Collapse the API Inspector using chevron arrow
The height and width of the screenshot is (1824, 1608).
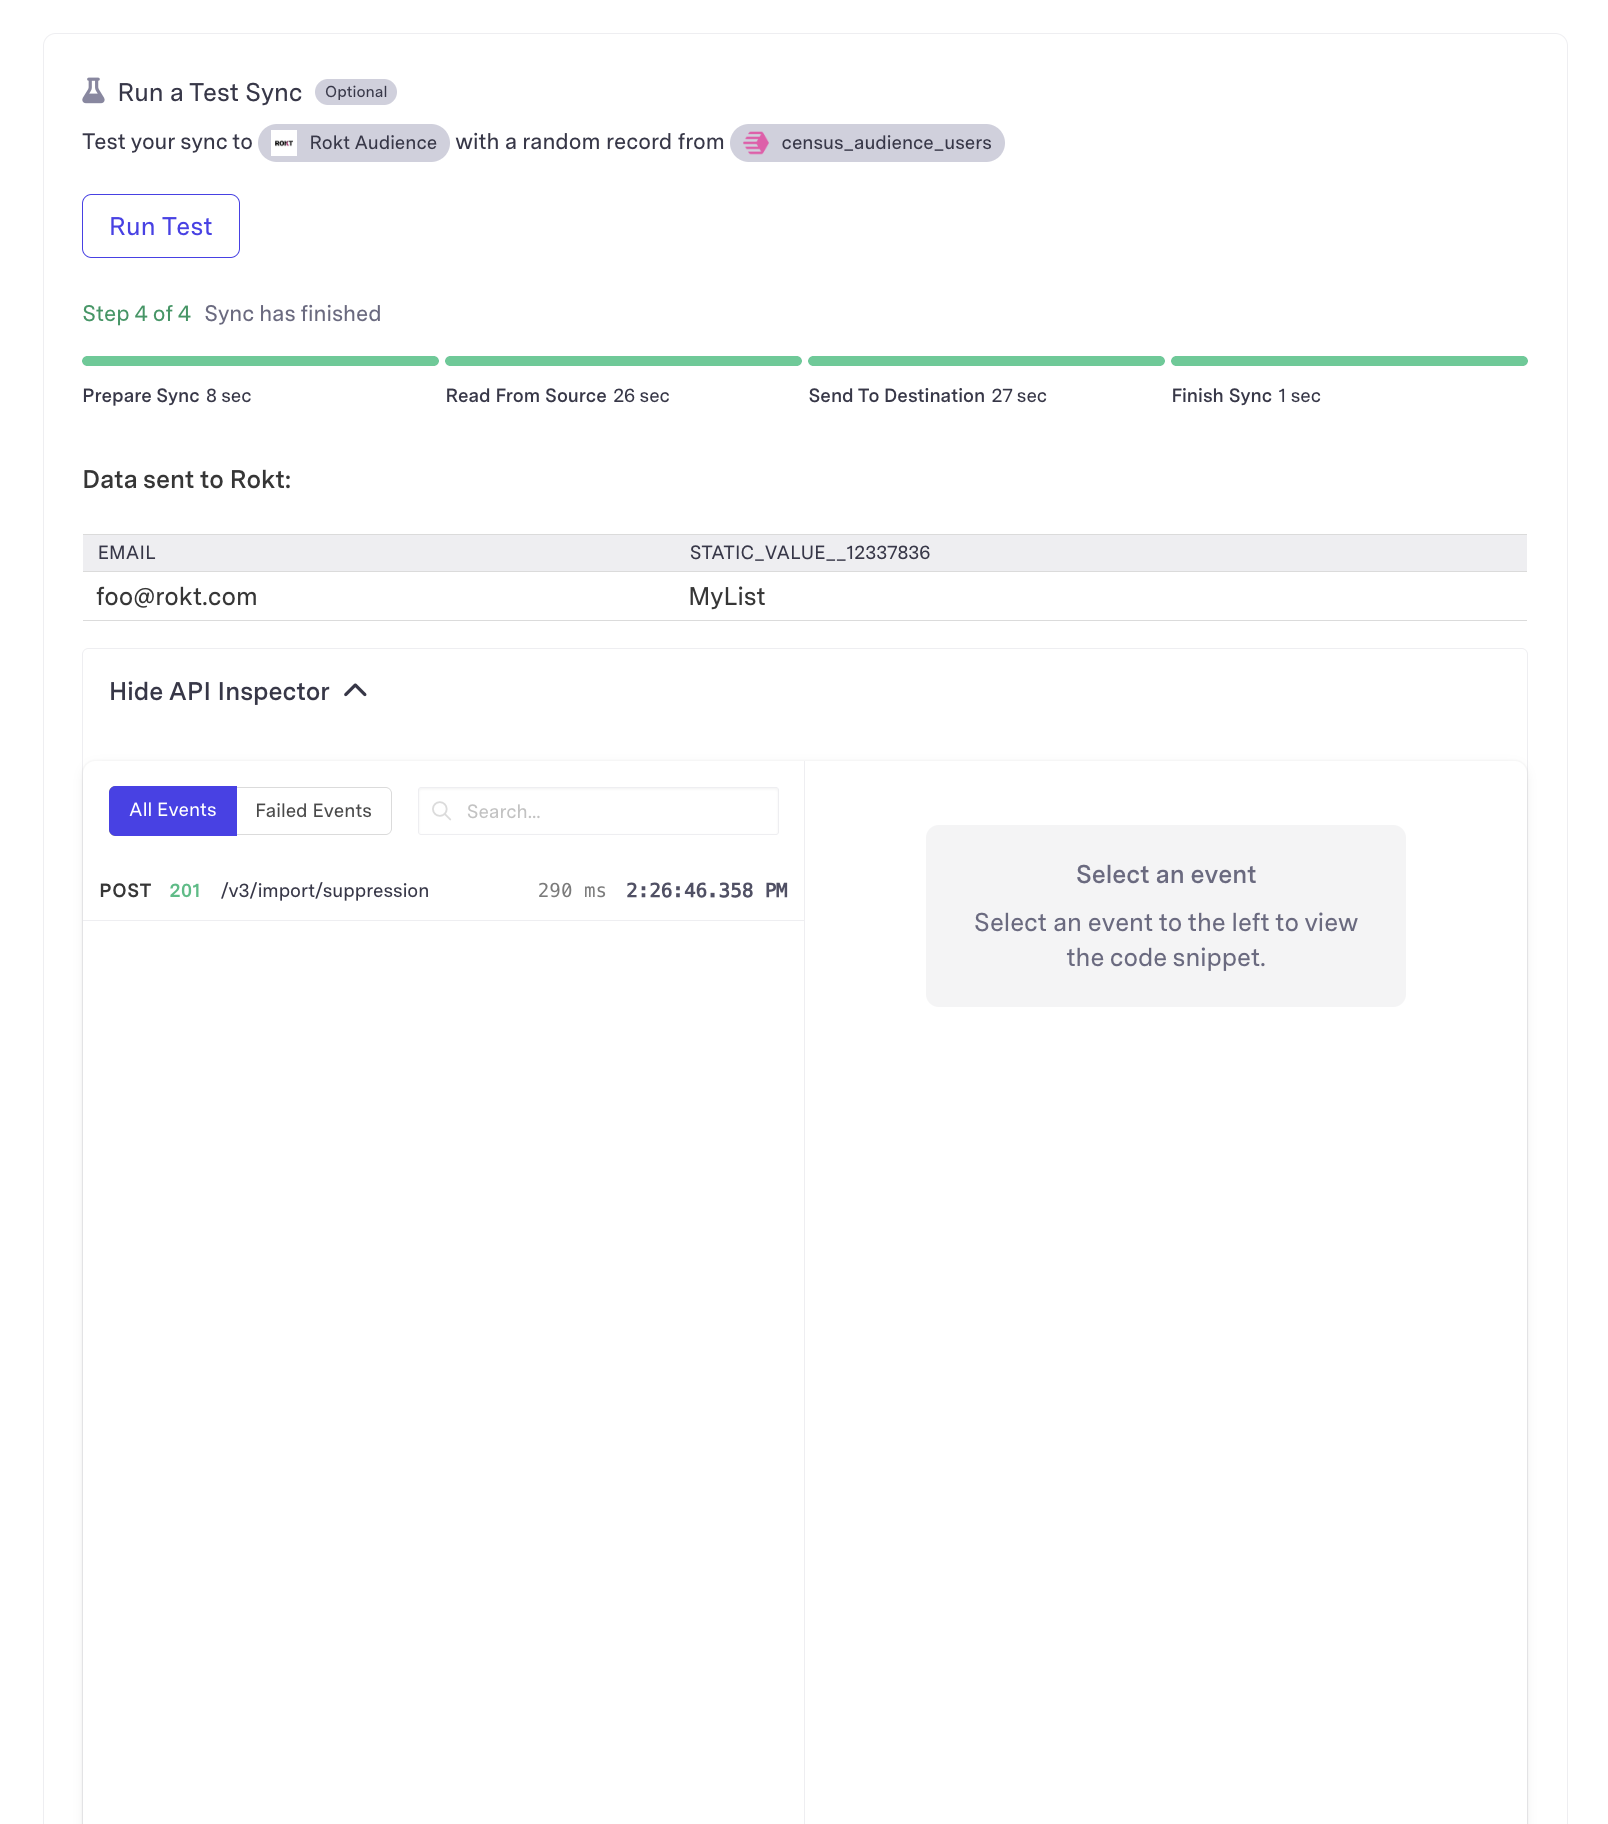pyautogui.click(x=356, y=691)
